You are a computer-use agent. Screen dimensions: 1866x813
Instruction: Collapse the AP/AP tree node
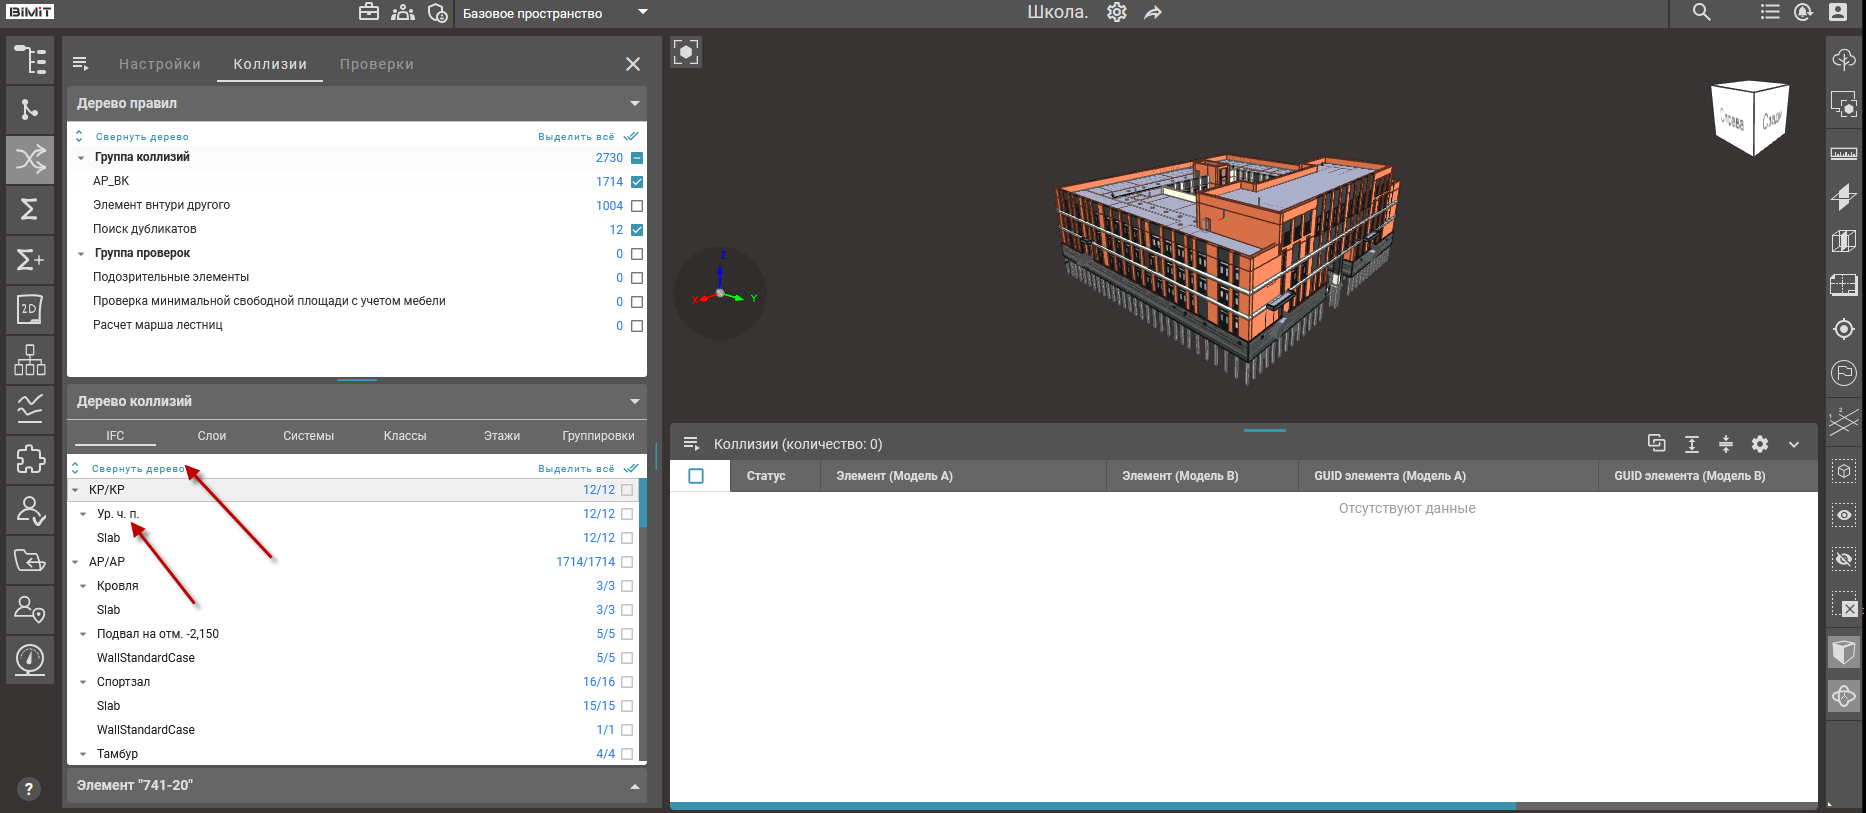click(75, 562)
